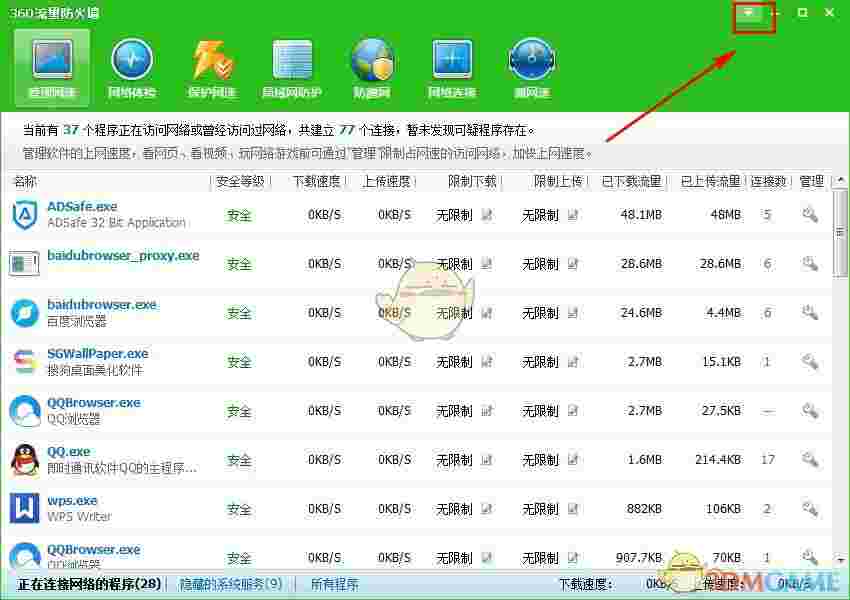Edit download limit for ADSafe.exe
Screen dimensions: 850x600
pyautogui.click(x=487, y=215)
